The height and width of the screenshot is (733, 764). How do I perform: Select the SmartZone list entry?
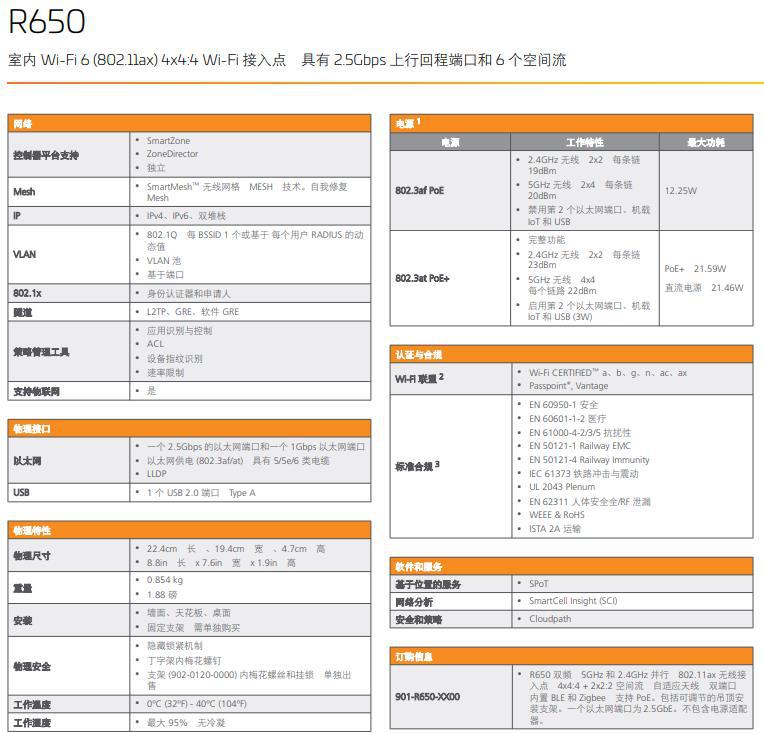pos(168,140)
